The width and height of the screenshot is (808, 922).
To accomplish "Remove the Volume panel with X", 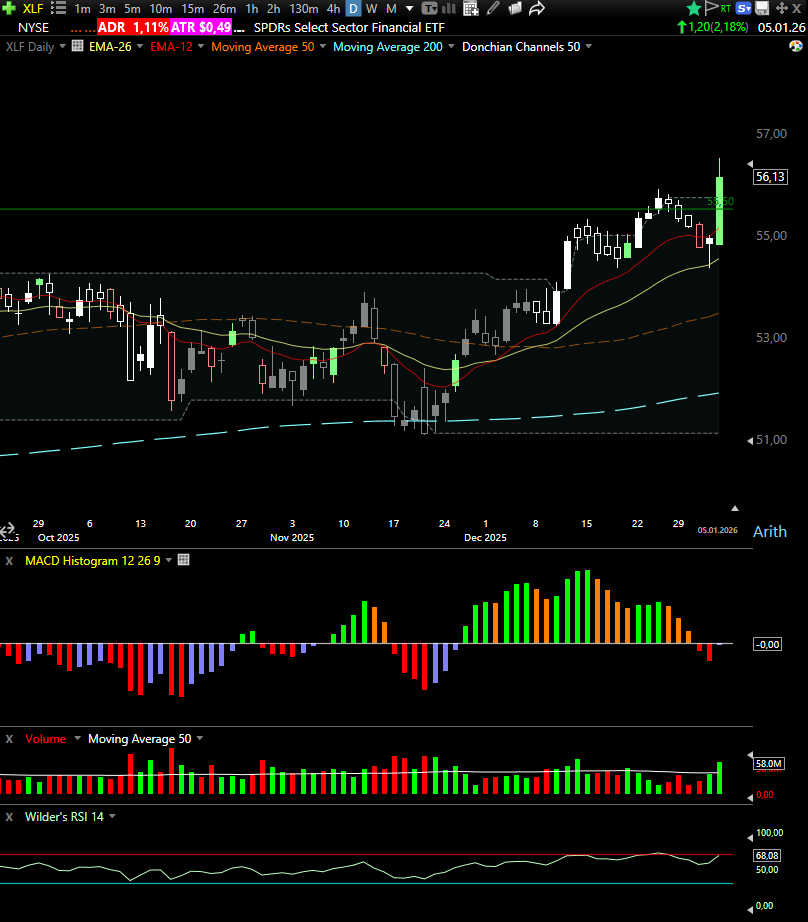I will (x=9, y=739).
